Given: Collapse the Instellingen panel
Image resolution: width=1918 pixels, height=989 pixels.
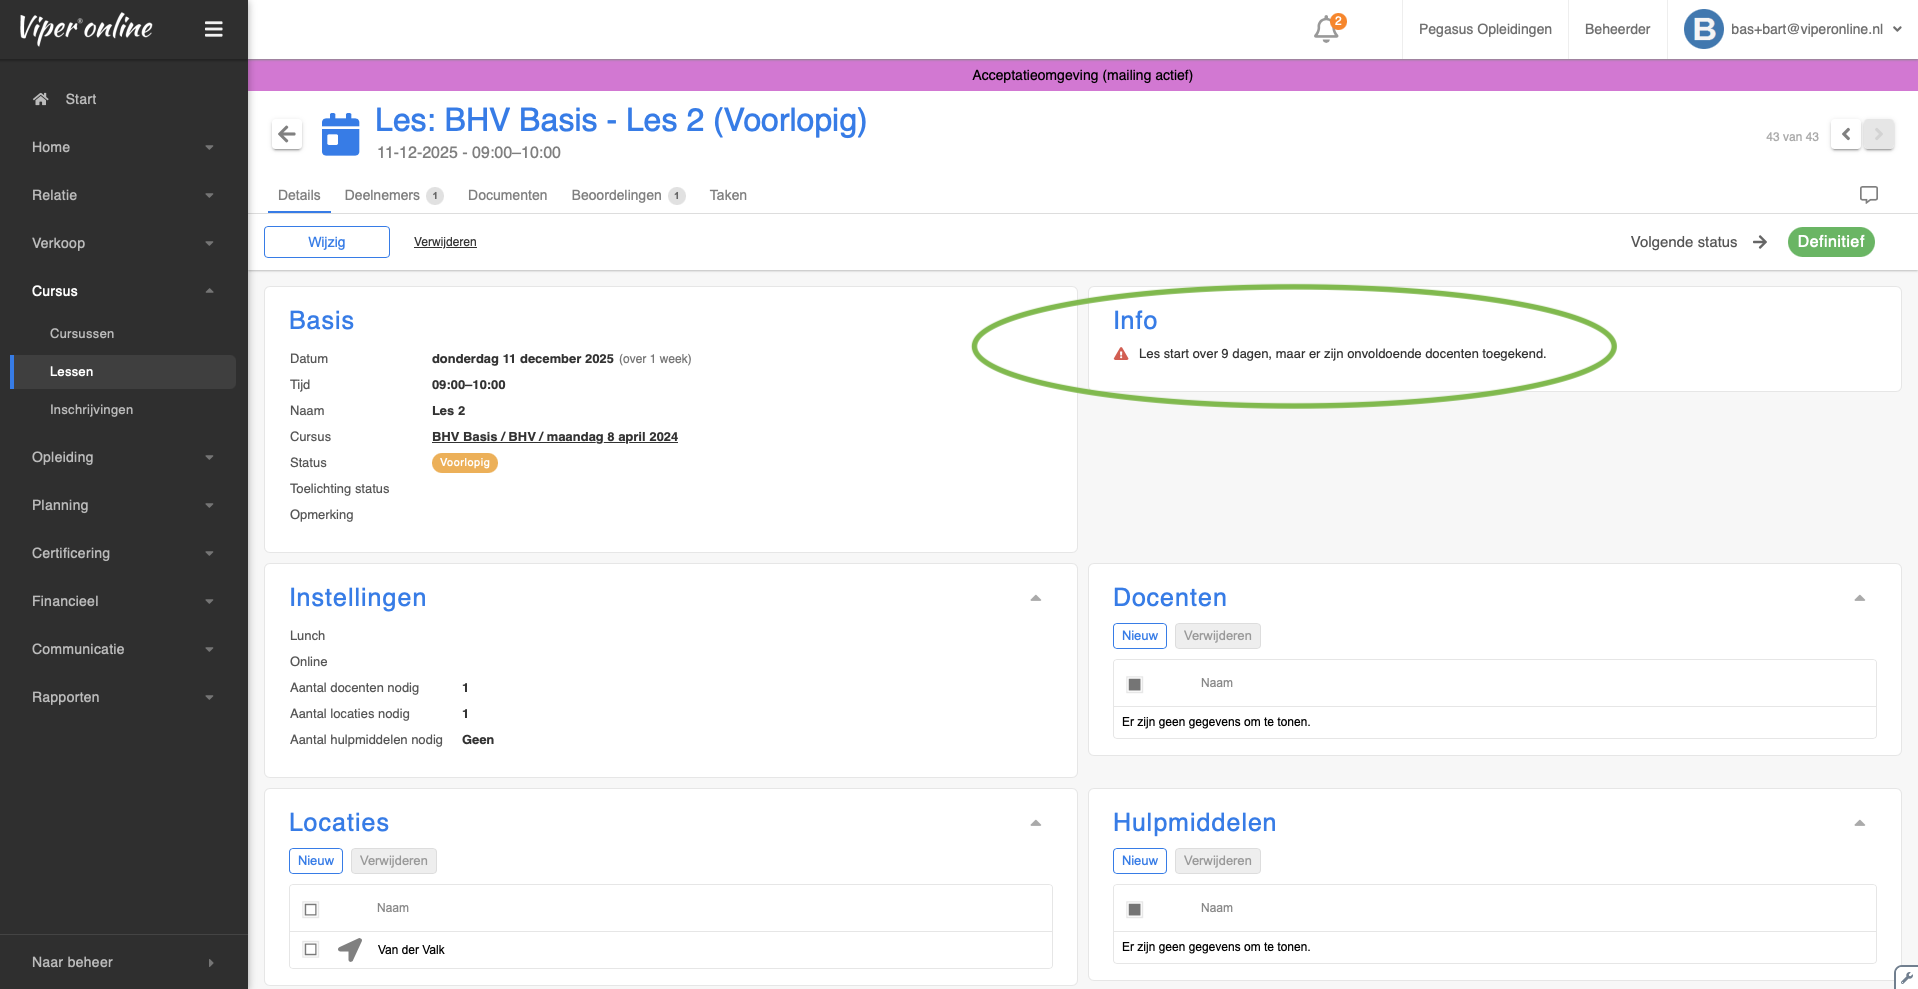Looking at the screenshot, I should coord(1035,597).
